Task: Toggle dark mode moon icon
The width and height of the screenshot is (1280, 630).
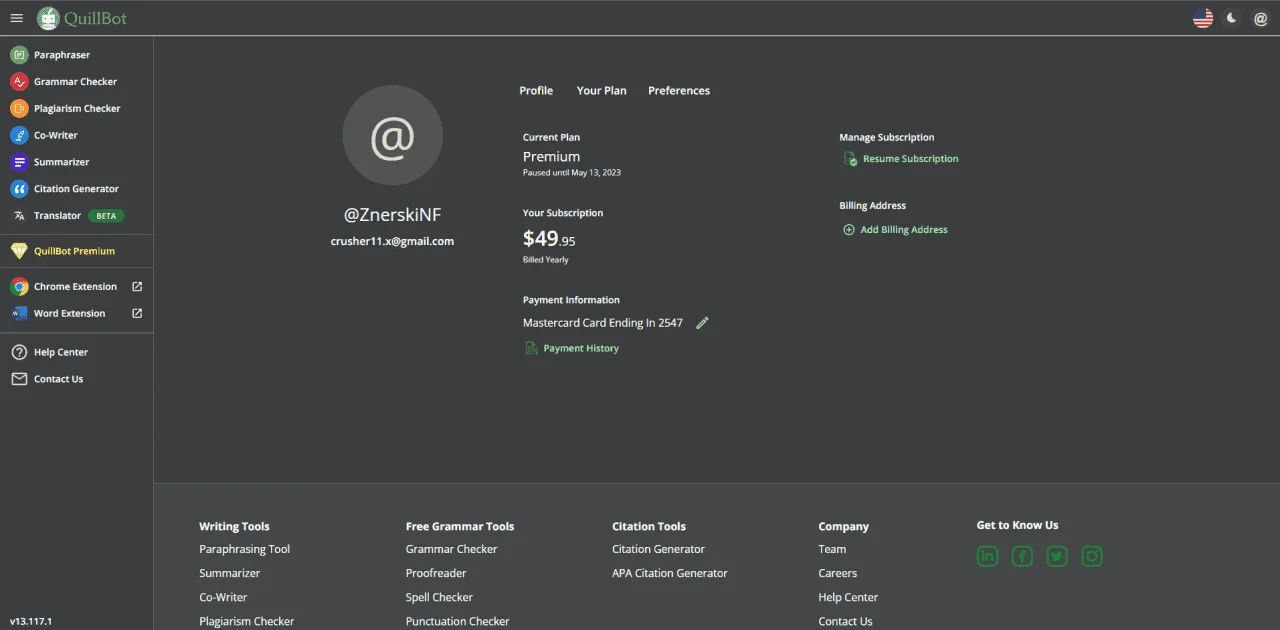Action: point(1232,18)
